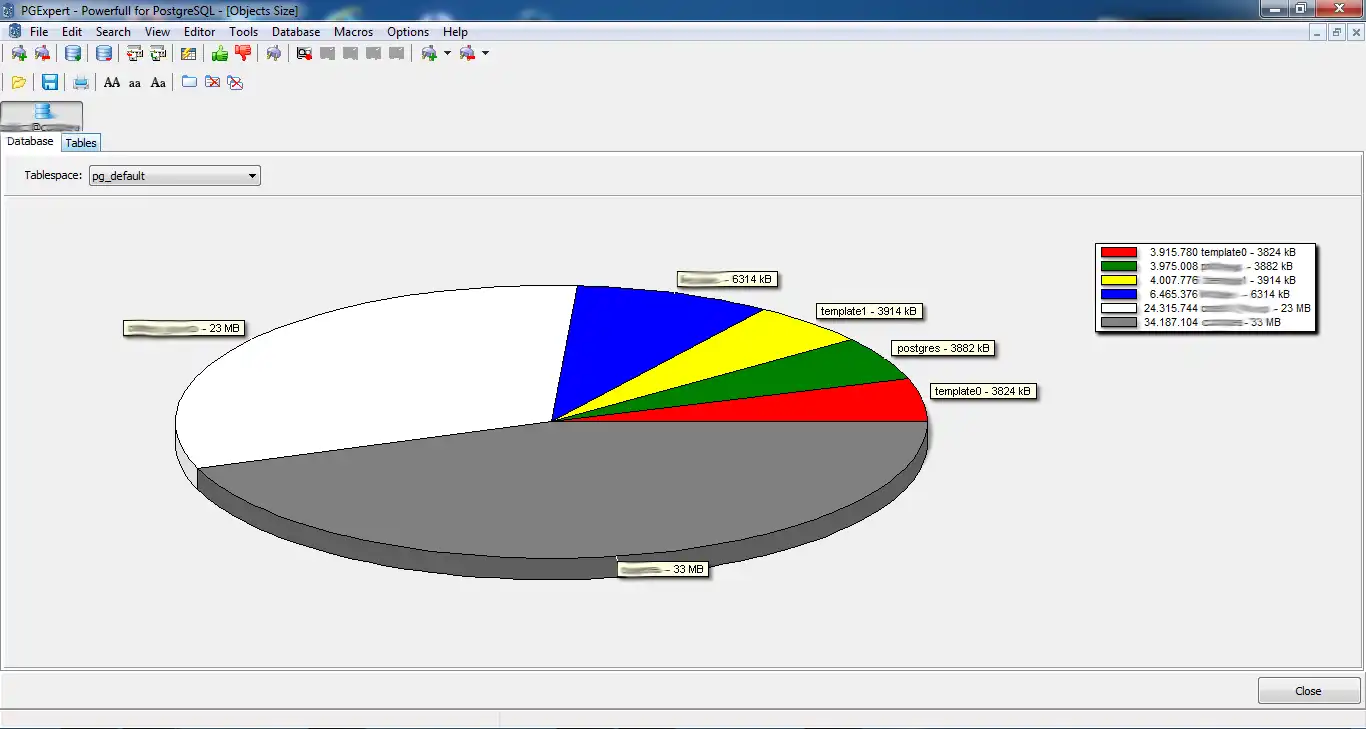This screenshot has height=729, width=1366.
Task: Click the "postgres - 3882 kB" pie label
Action: coord(943,348)
